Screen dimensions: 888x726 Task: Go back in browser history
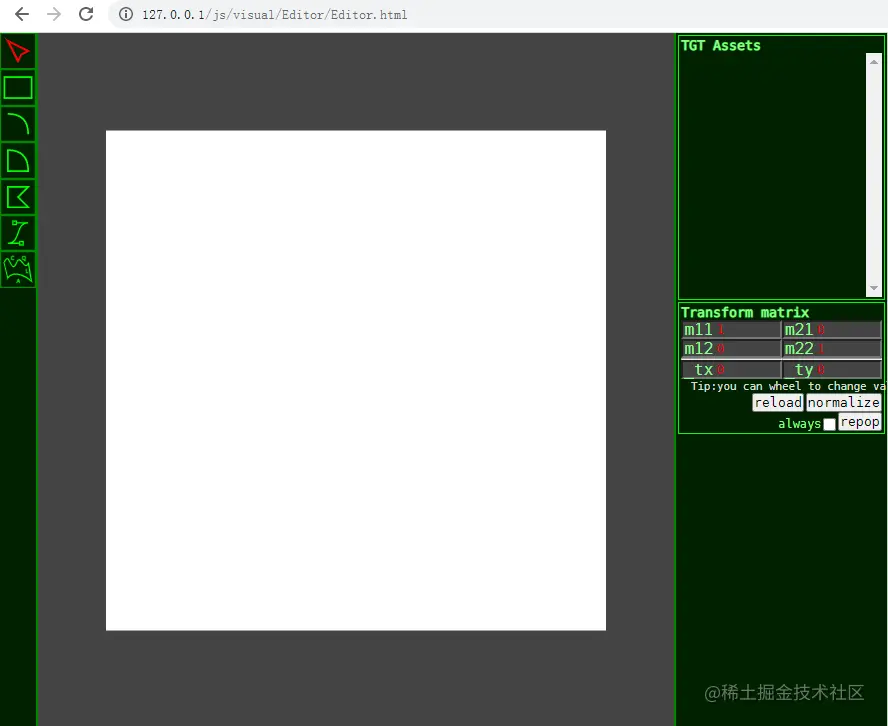[x=22, y=14]
